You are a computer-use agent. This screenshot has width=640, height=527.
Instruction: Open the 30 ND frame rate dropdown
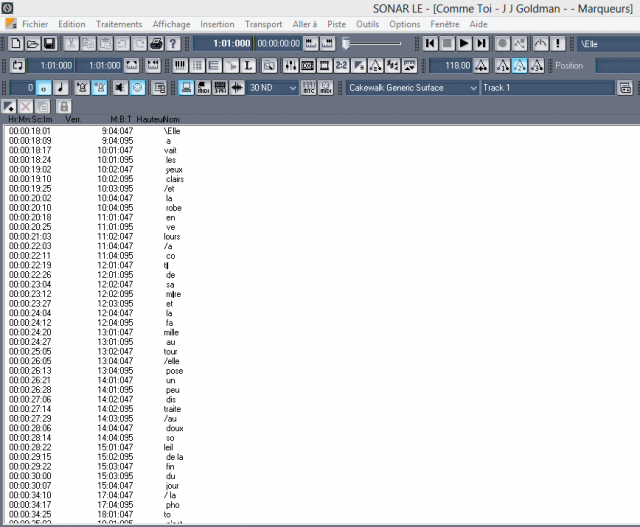coord(272,87)
